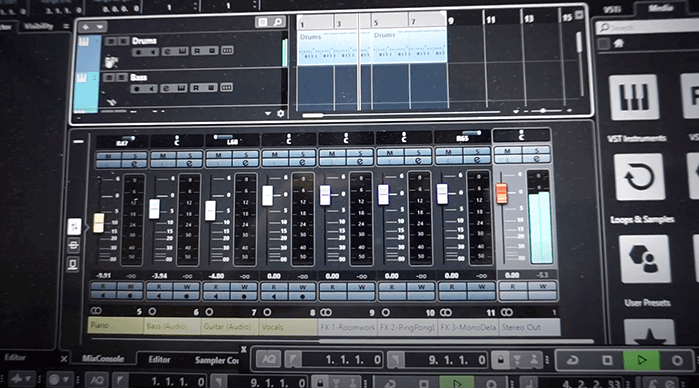This screenshot has height=389, width=699.
Task: Open the Loops & Samples tile
Action: pyautogui.click(x=639, y=177)
